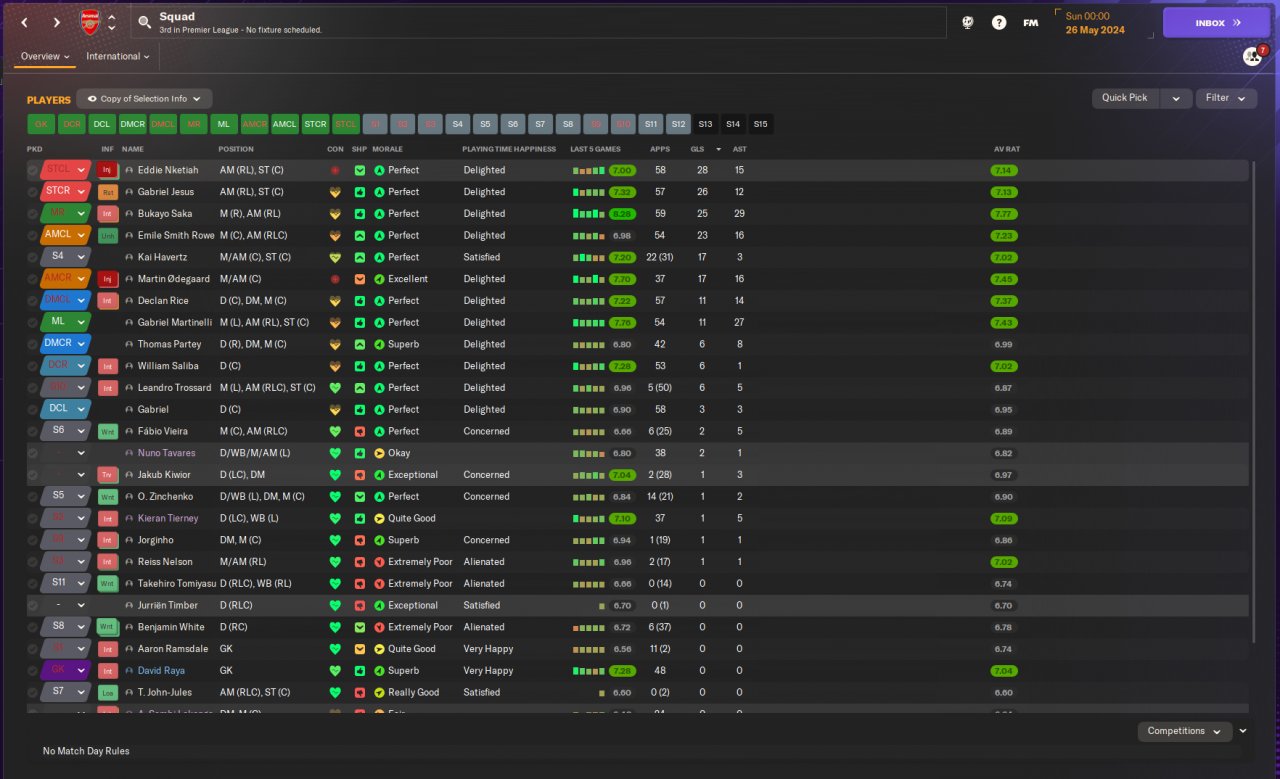
Task: Click Martin Ødegaard's Inj status icon
Action: 107,279
